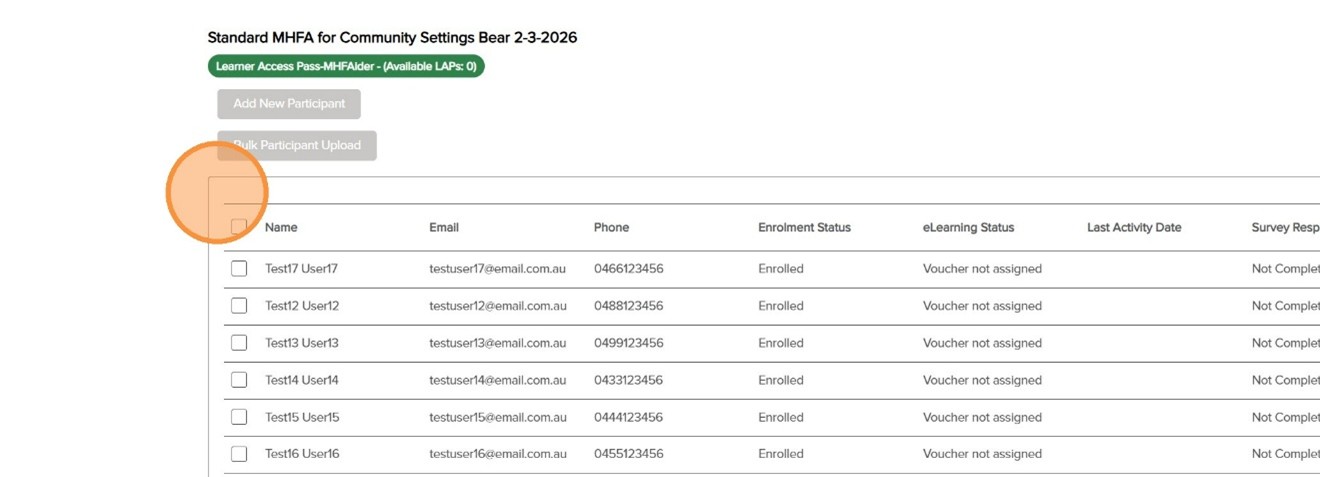Select the checkbox for Test17 User17
The image size is (1320, 477).
[239, 269]
